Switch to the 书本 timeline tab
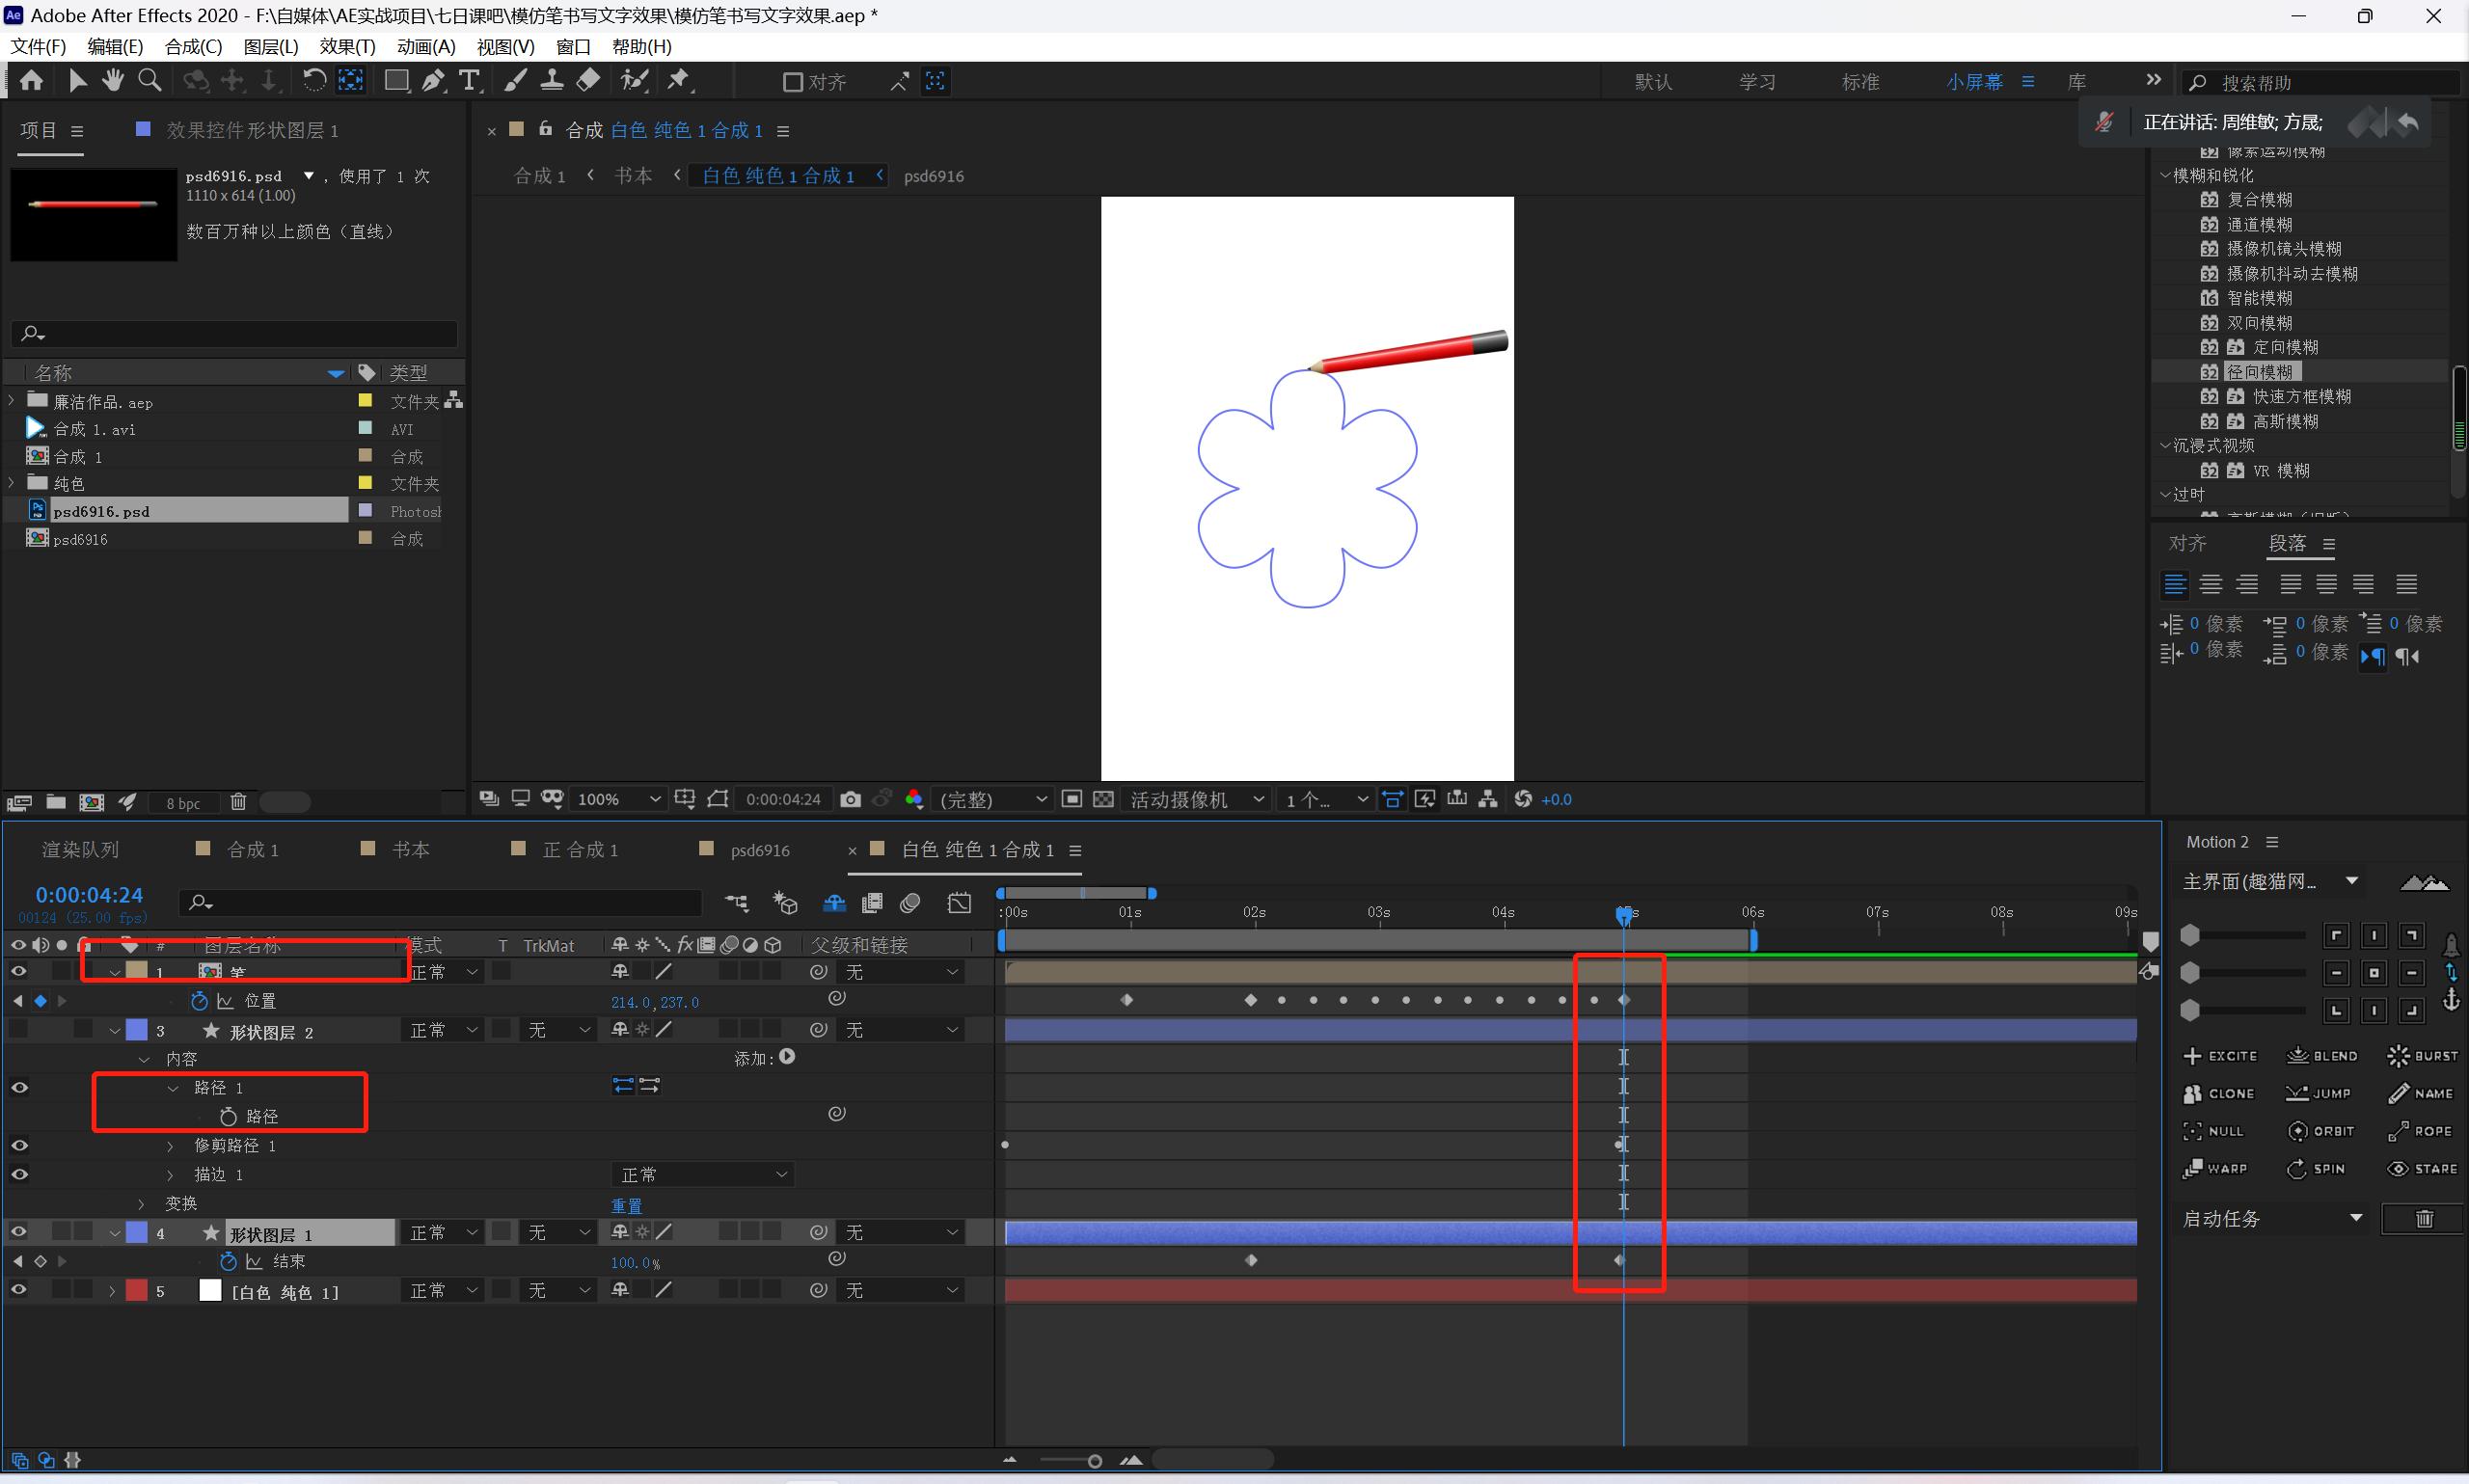2469x1484 pixels. point(409,849)
